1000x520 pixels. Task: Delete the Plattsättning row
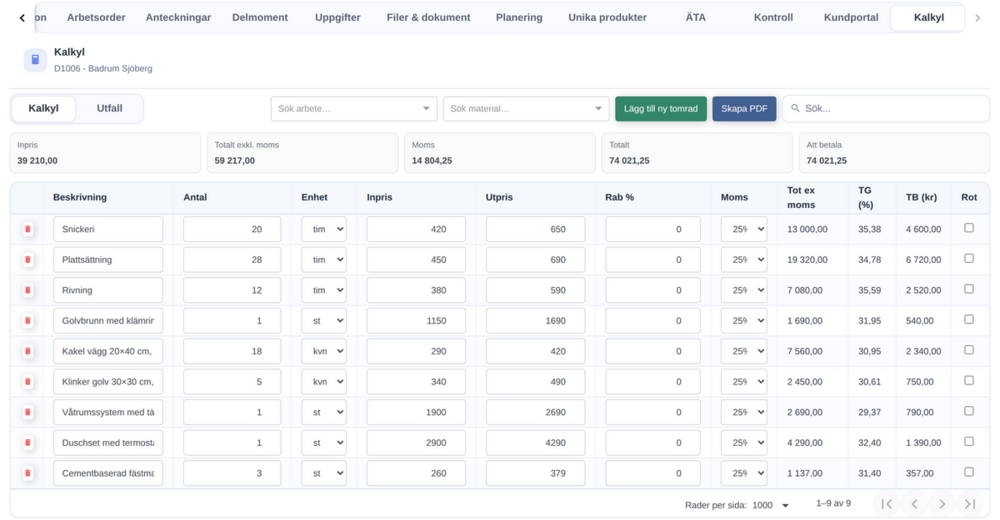[27, 260]
